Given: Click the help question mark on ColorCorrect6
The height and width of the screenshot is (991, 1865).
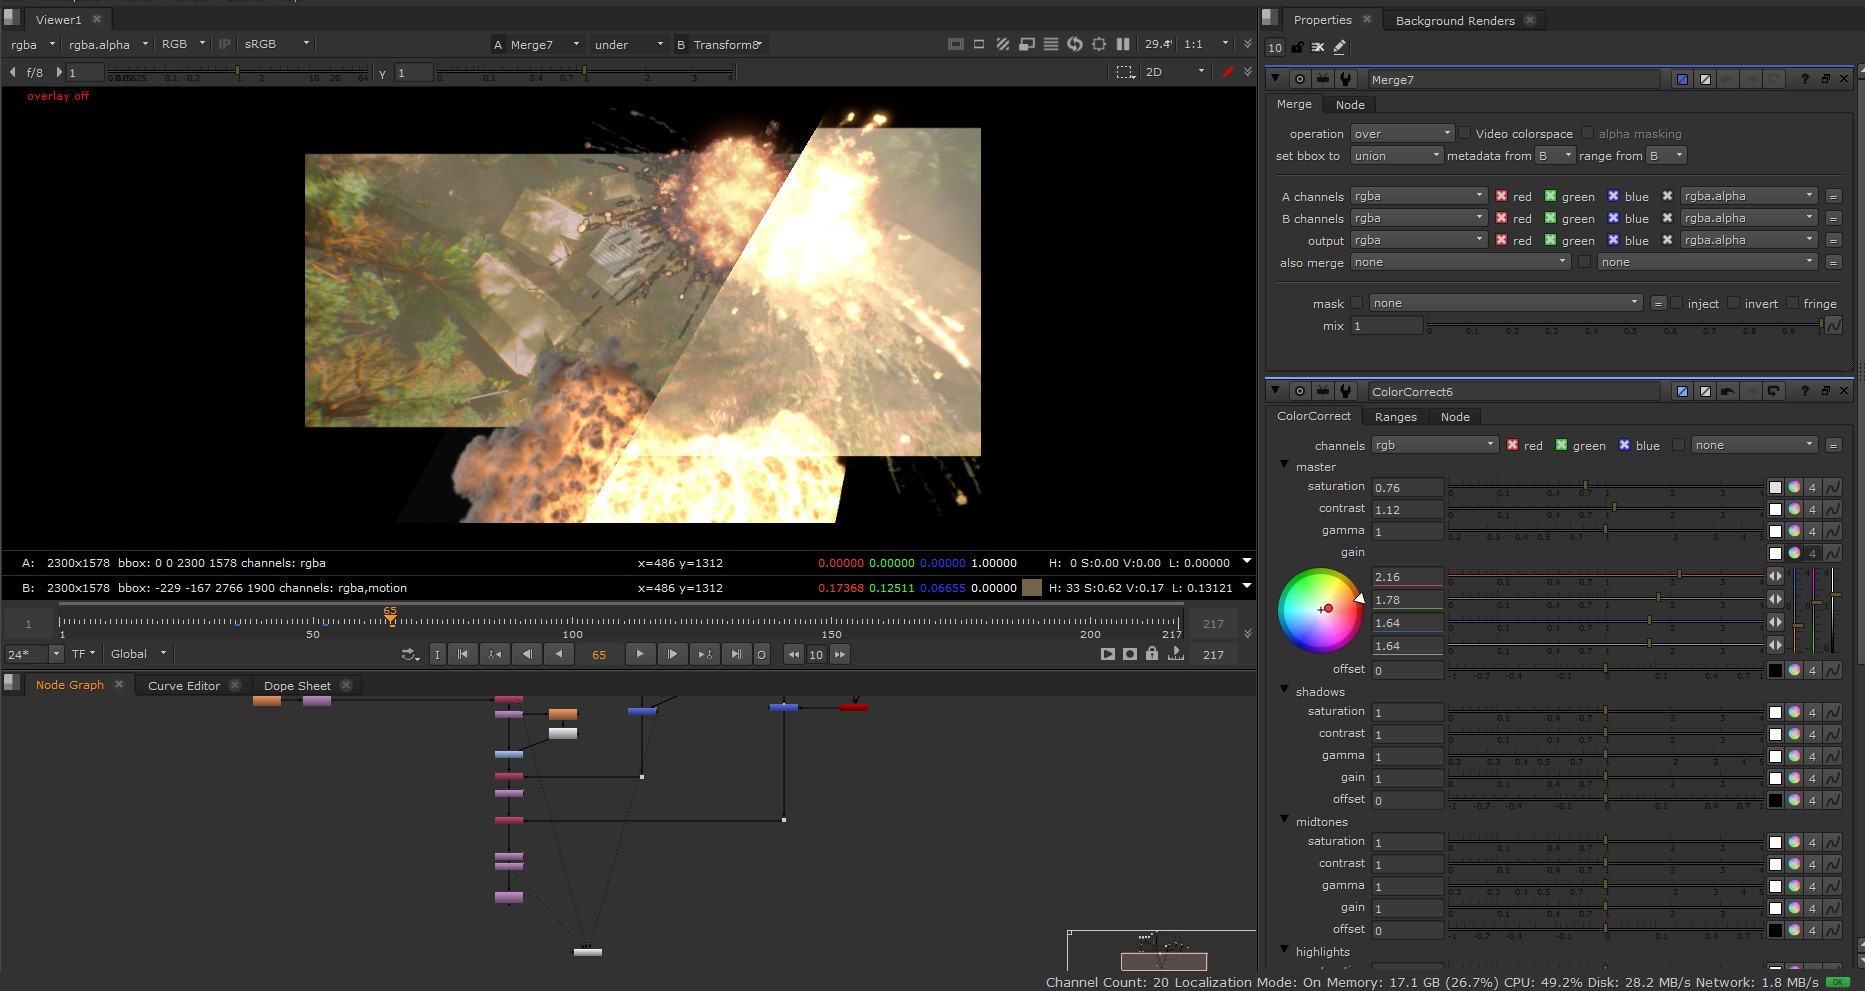Looking at the screenshot, I should (1804, 391).
